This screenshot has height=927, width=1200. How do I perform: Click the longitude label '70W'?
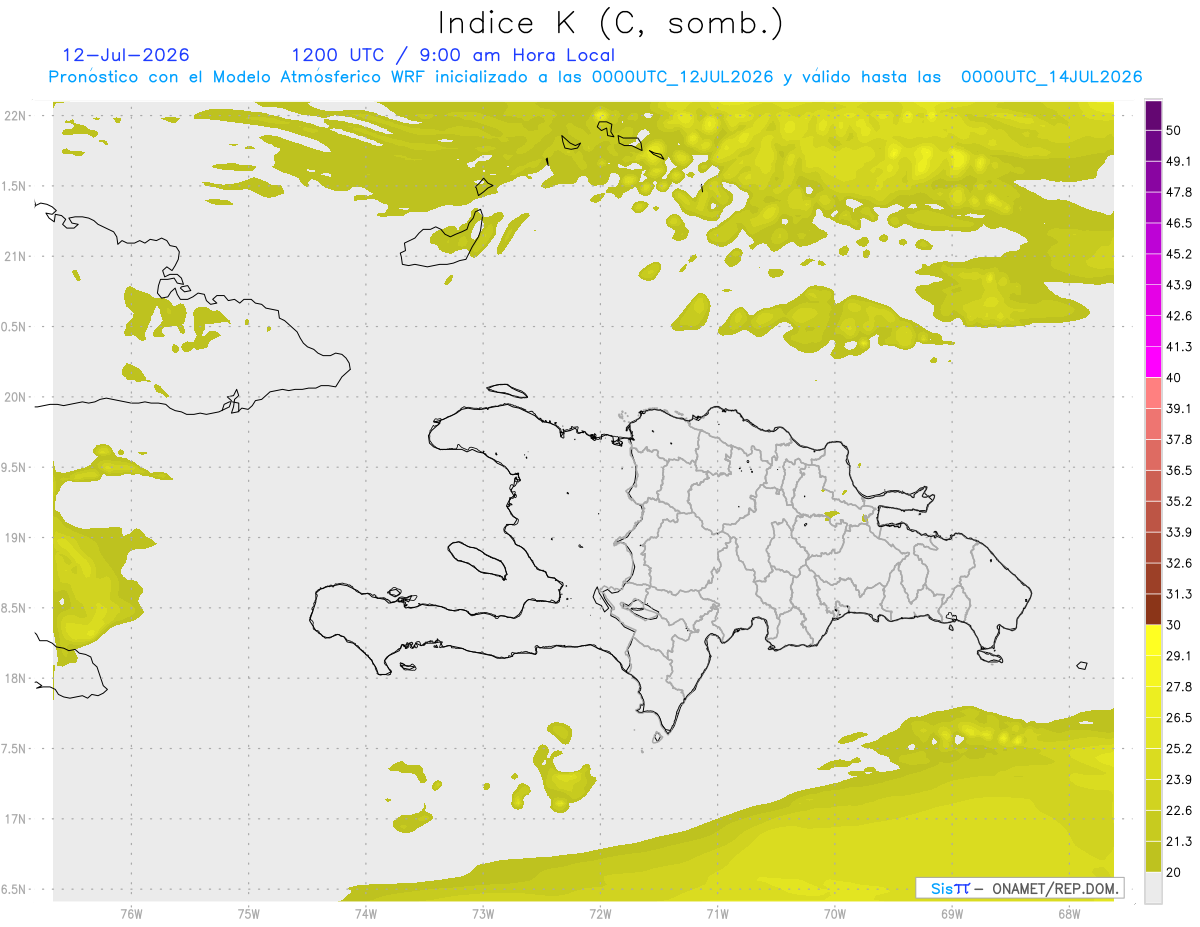(x=835, y=913)
